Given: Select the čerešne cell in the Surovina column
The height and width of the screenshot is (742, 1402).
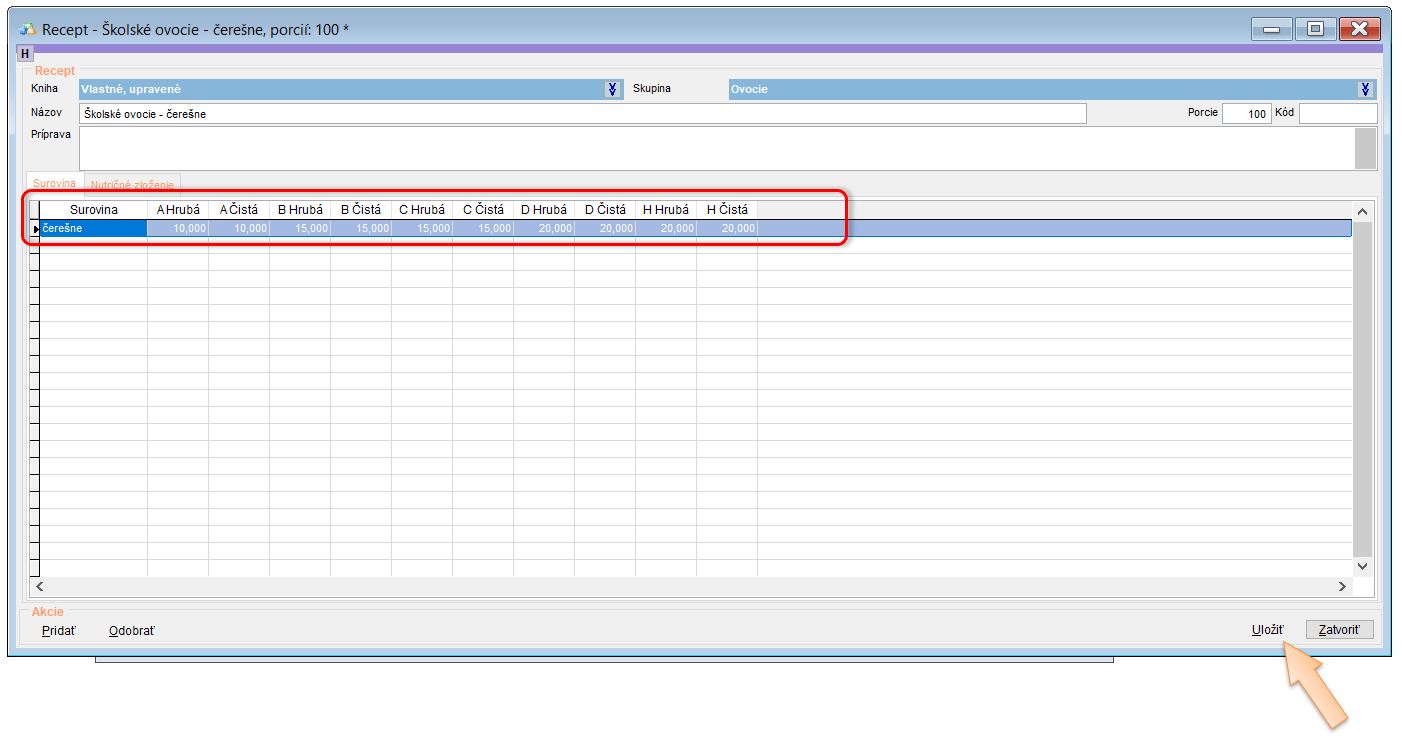Looking at the screenshot, I should coord(93,229).
